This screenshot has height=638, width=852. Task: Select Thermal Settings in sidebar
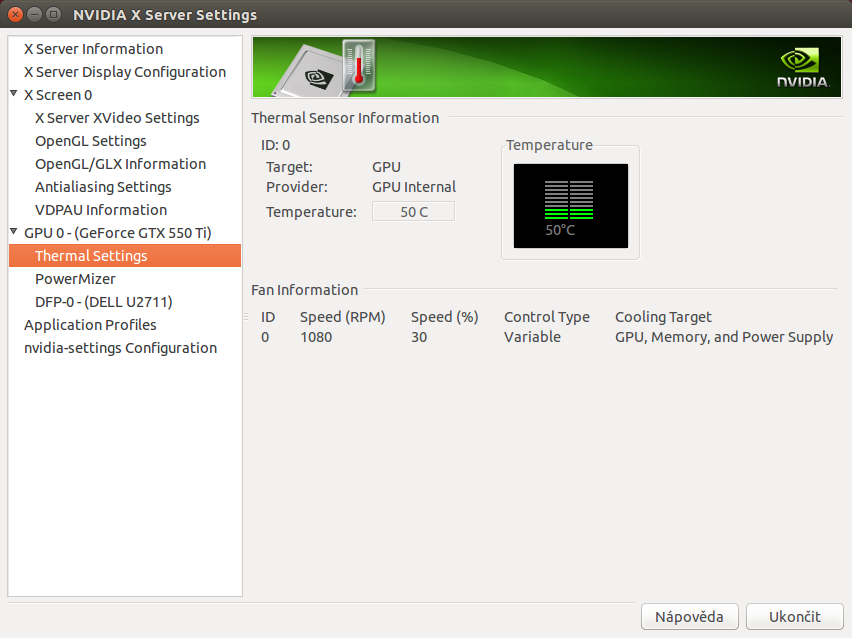[x=125, y=256]
